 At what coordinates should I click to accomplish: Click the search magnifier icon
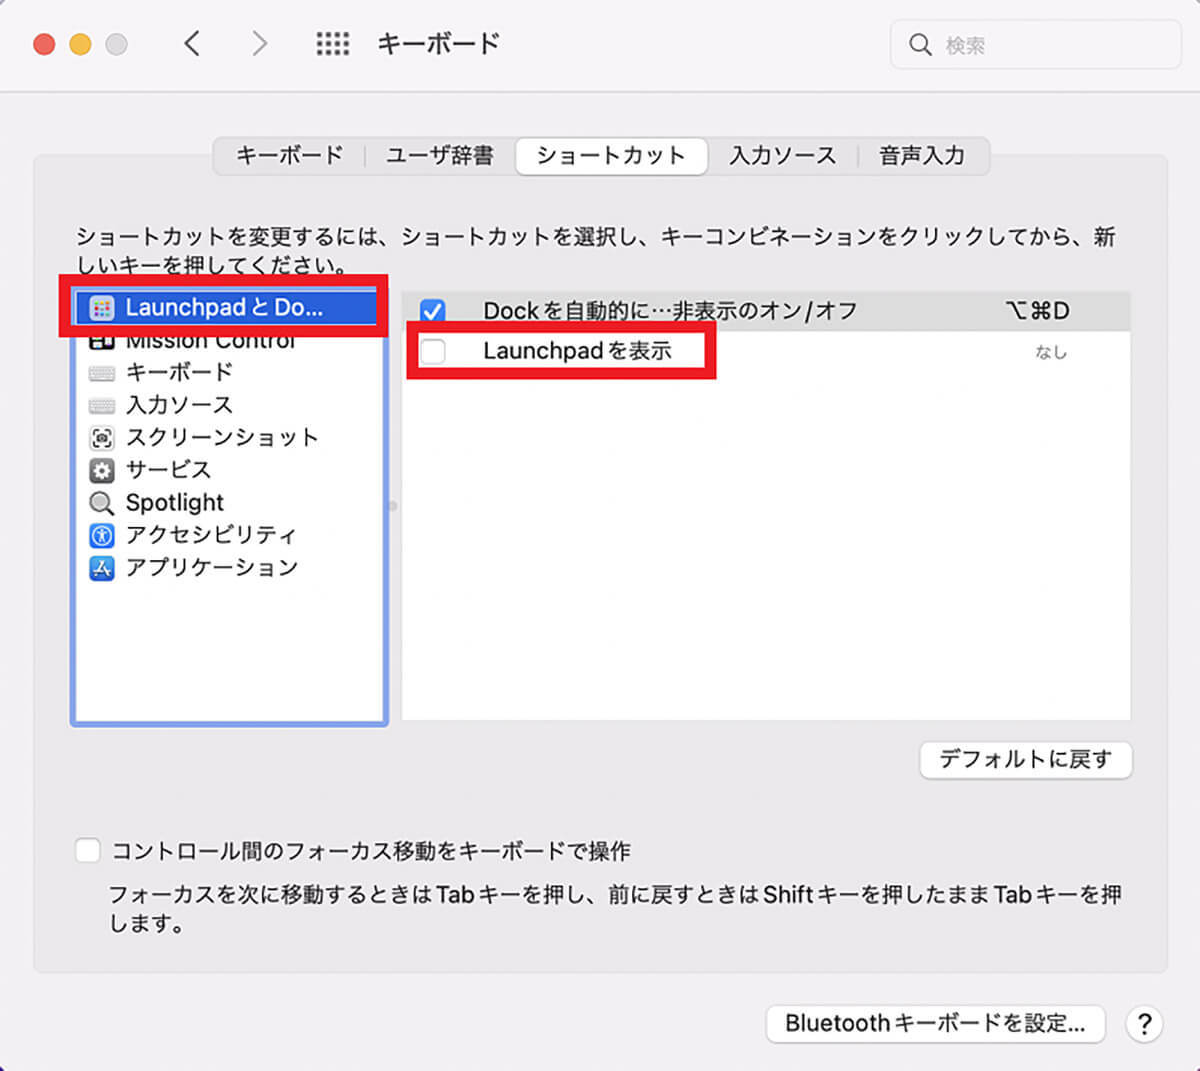point(920,45)
